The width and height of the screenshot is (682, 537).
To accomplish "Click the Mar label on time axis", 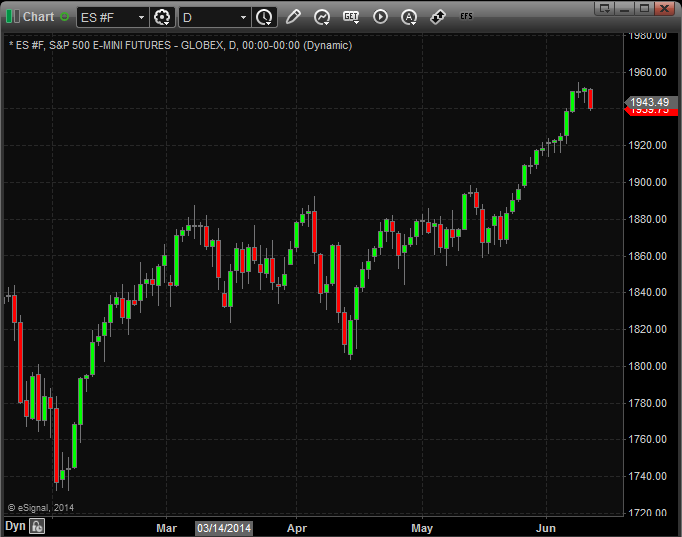I will (166, 528).
